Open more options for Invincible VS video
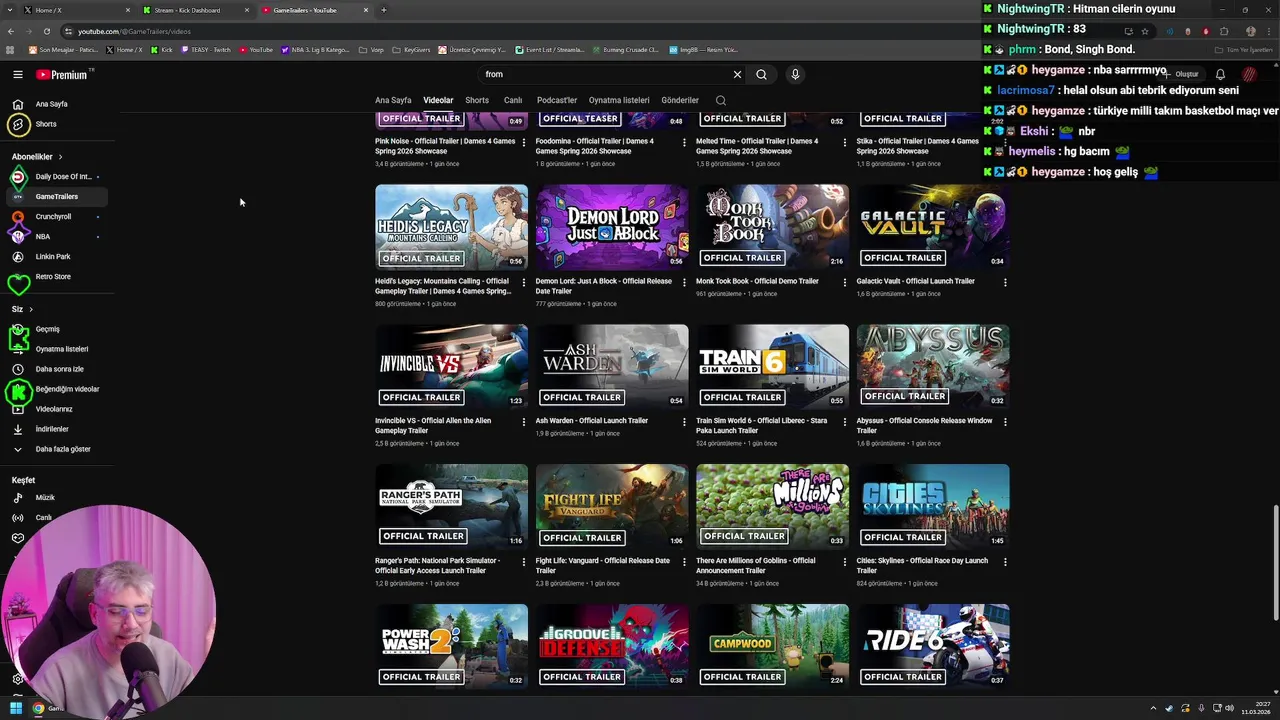The width and height of the screenshot is (1280, 720). click(523, 422)
